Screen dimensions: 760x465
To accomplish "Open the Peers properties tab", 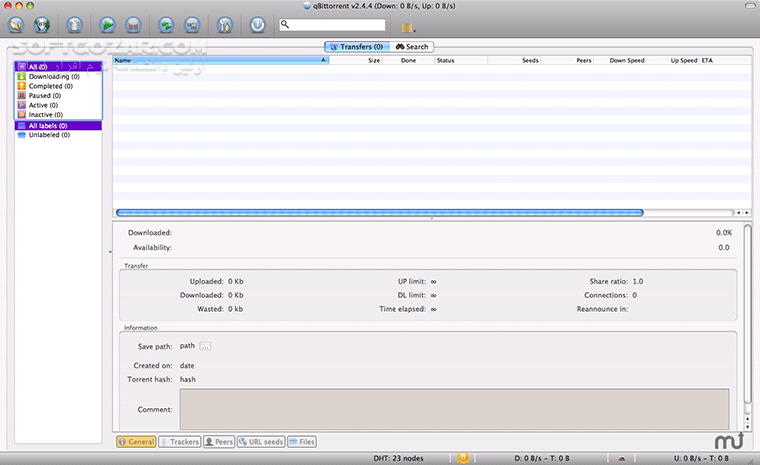I will (x=219, y=442).
